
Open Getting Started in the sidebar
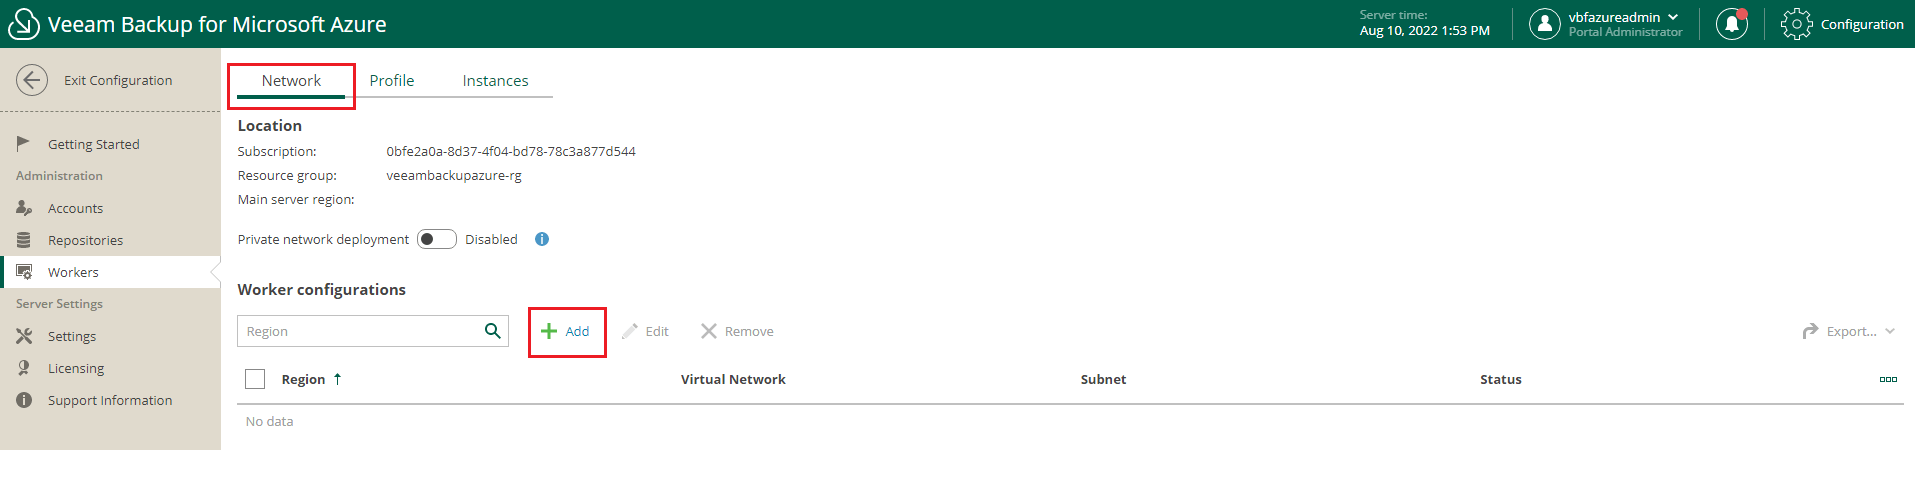[x=94, y=144]
